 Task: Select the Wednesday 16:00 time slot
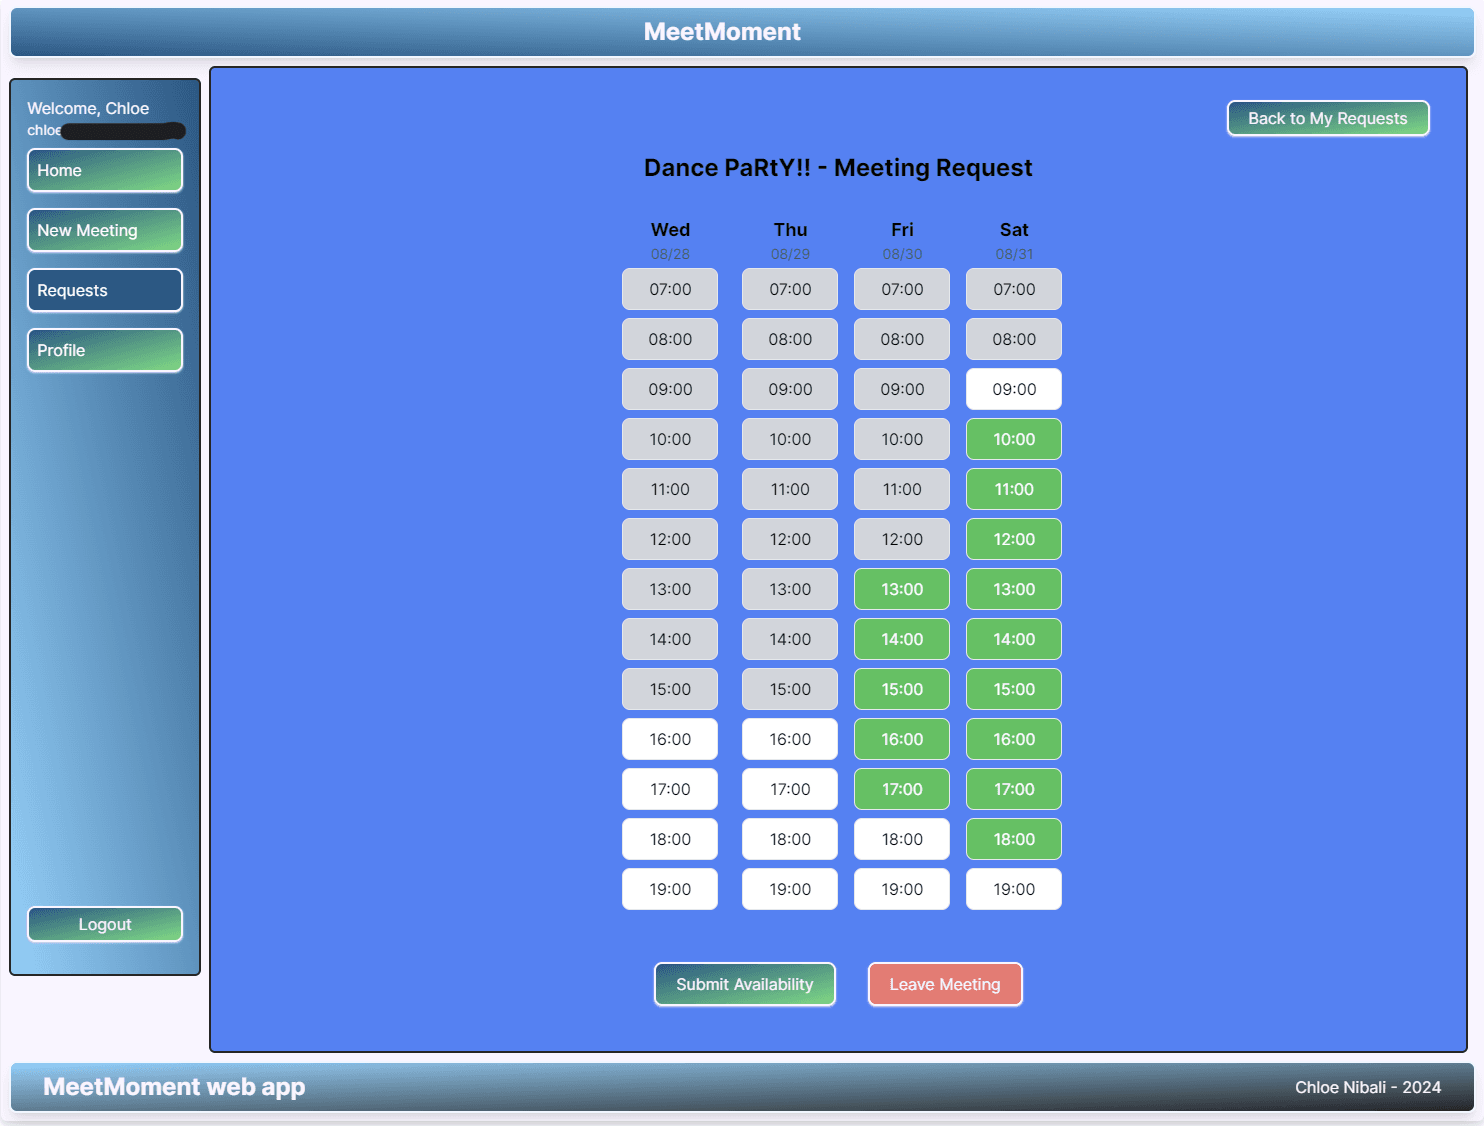tap(669, 739)
